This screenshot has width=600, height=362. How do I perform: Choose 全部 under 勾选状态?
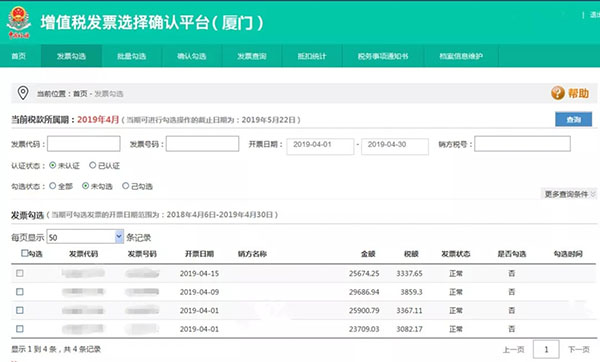click(53, 186)
